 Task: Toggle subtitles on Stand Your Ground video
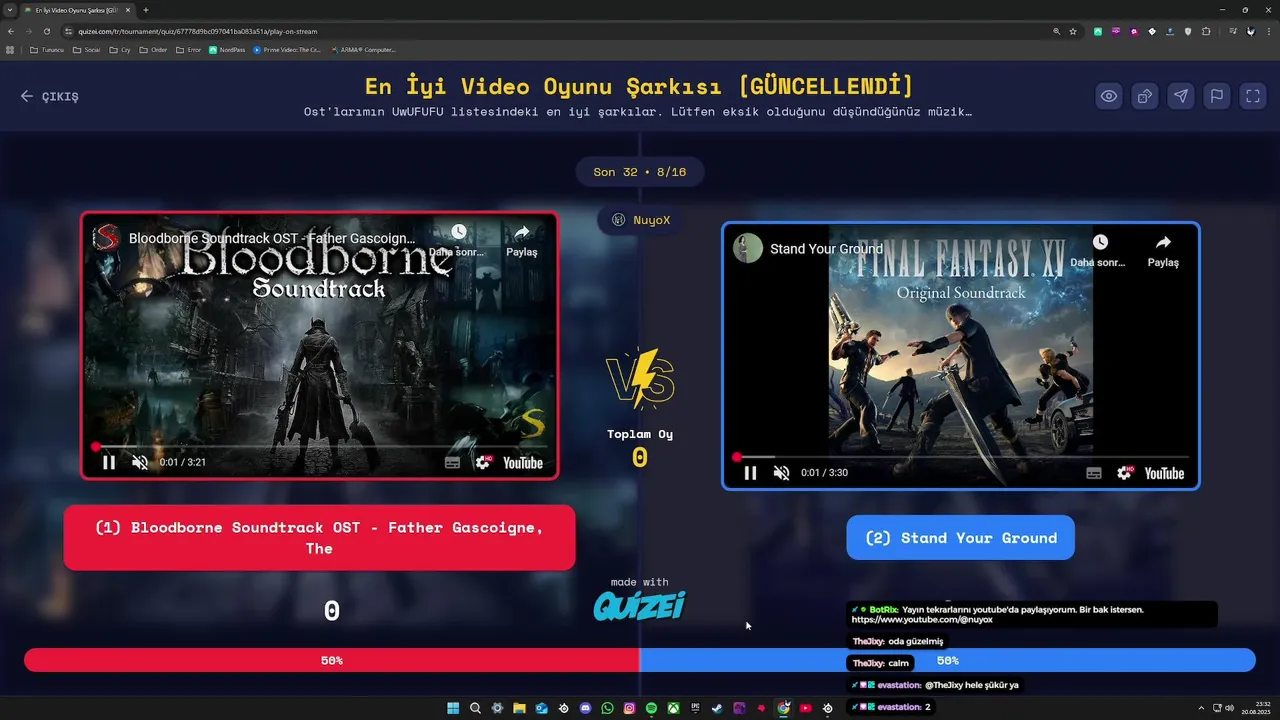point(1094,473)
